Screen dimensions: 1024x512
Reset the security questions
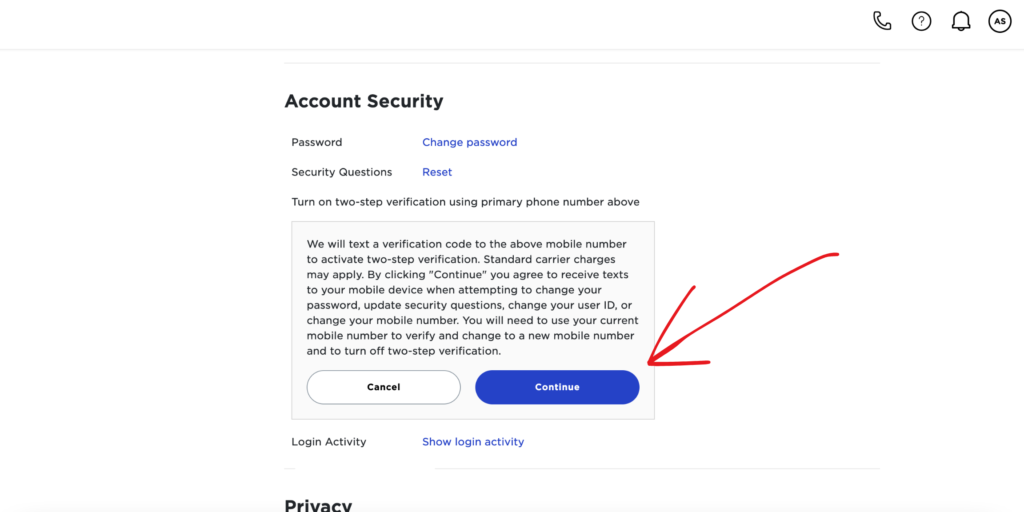point(437,172)
